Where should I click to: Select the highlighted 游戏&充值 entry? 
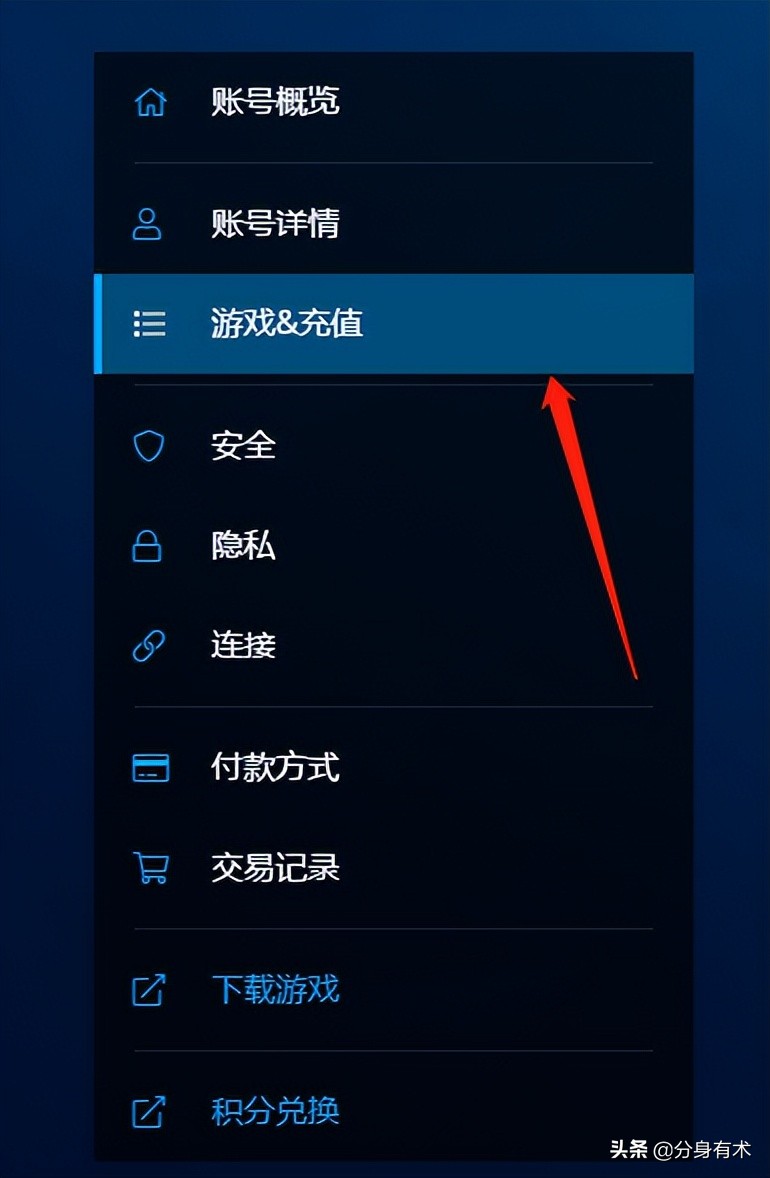[394, 324]
